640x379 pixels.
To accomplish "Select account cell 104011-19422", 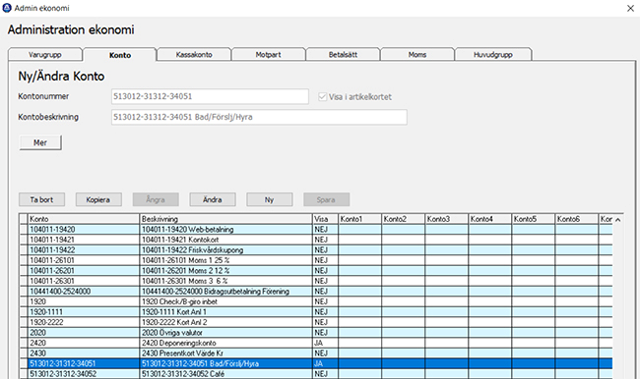I will click(x=84, y=250).
